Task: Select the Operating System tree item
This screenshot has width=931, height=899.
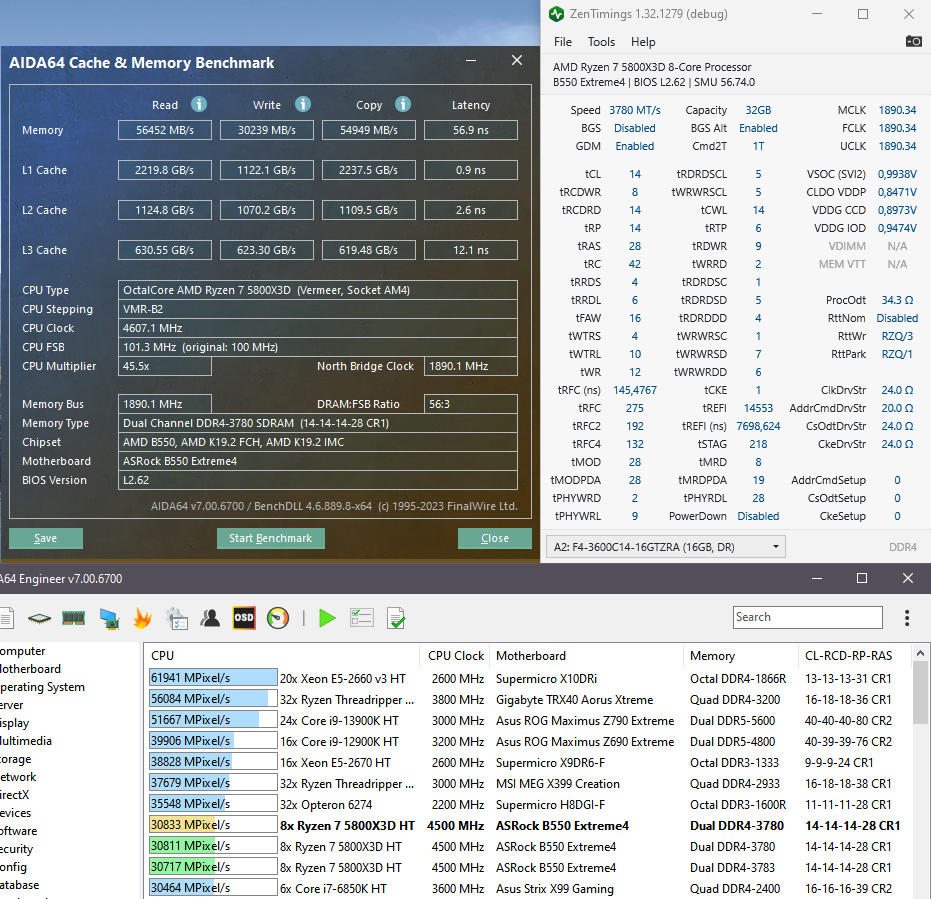Action: [x=42, y=687]
